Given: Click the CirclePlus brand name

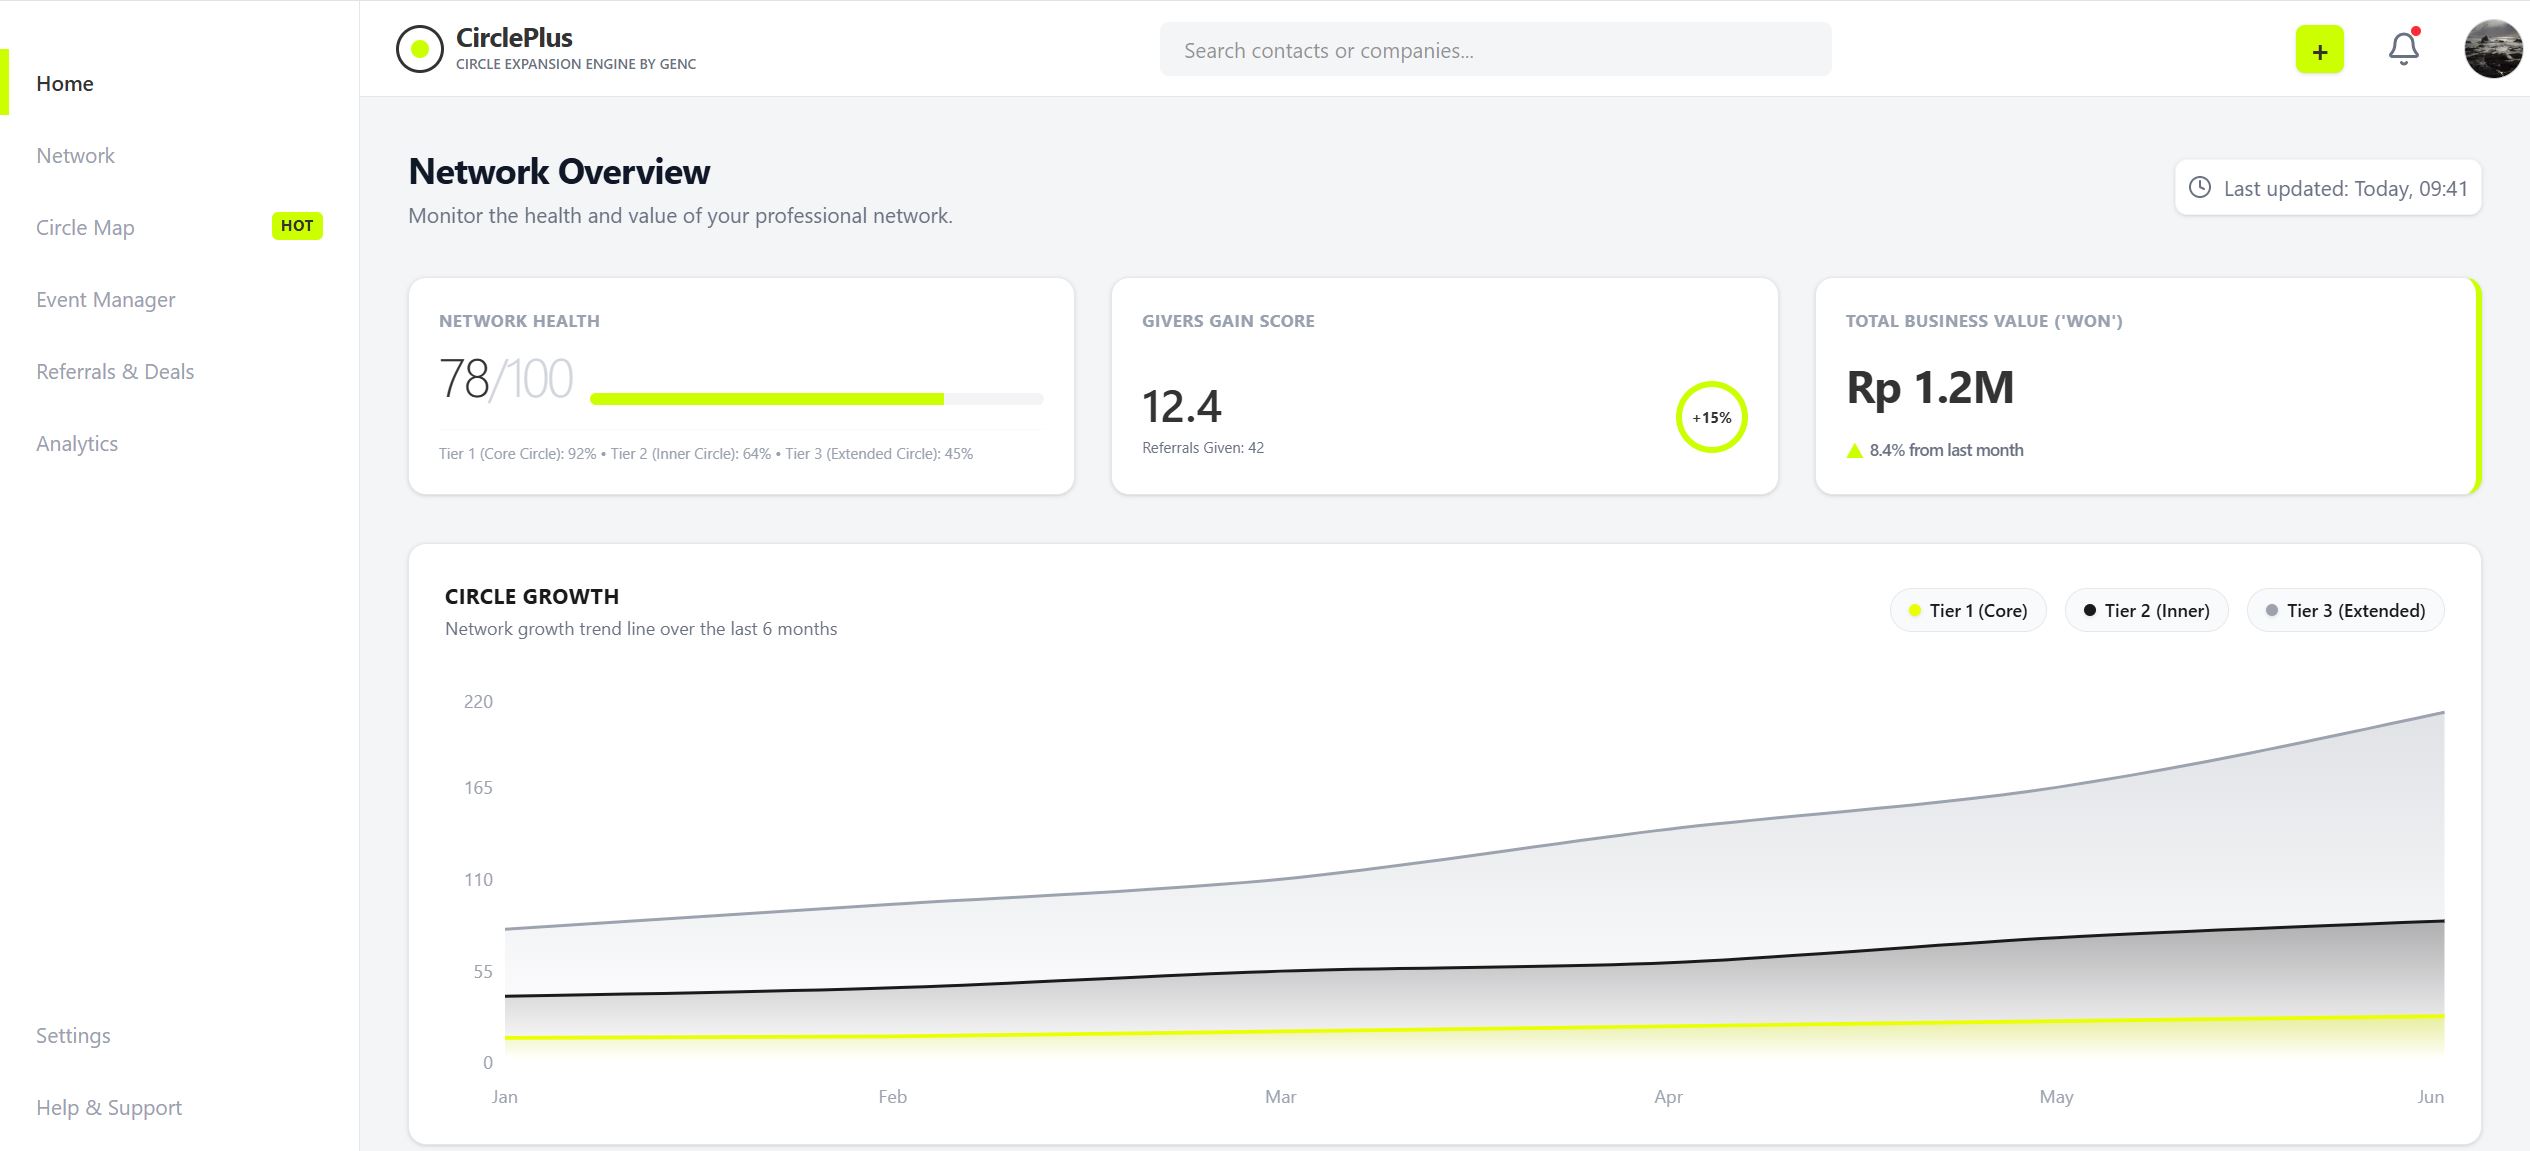Looking at the screenshot, I should click(514, 38).
